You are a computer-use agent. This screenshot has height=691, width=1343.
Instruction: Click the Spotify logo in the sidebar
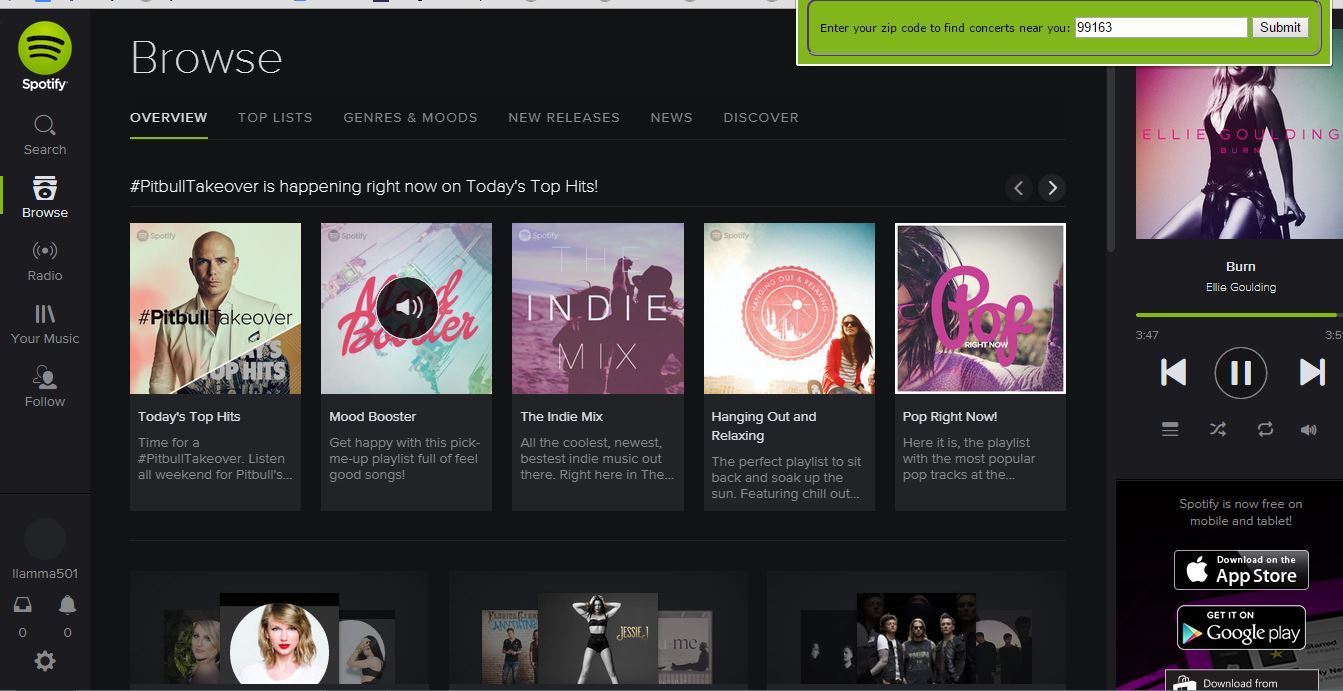[x=45, y=57]
